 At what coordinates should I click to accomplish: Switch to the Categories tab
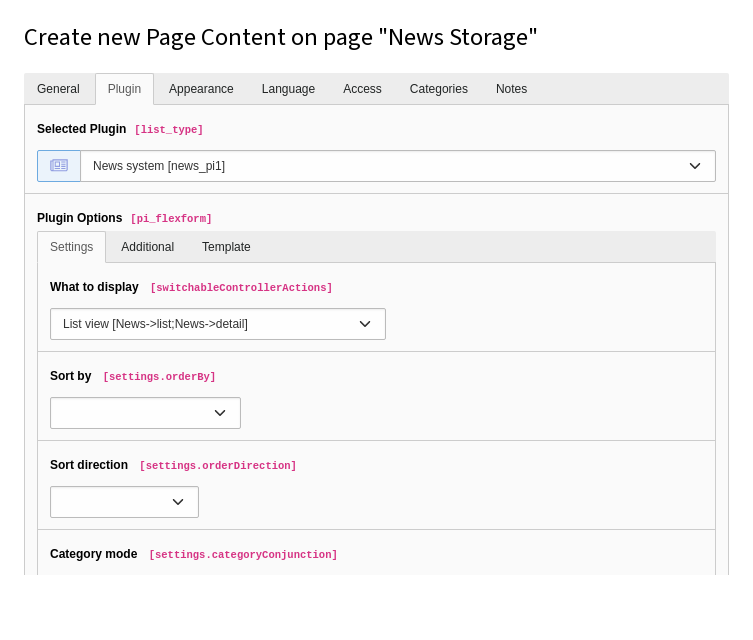coord(438,89)
